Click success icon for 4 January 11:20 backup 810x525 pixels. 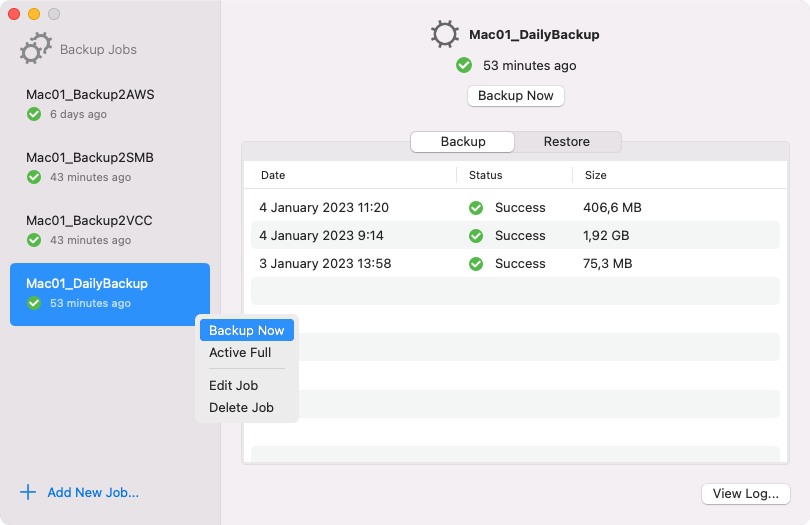pos(476,208)
